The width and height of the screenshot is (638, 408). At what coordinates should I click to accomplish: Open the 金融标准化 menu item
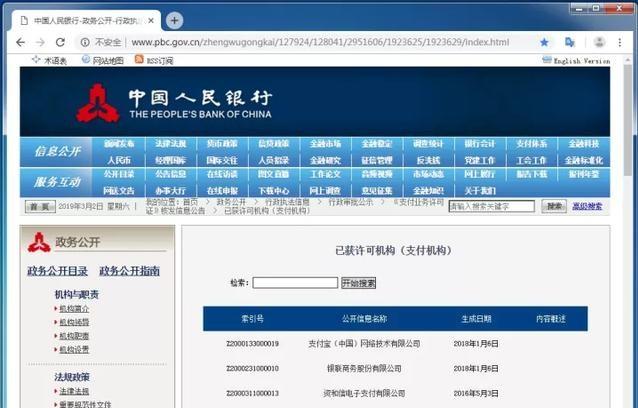coord(583,160)
